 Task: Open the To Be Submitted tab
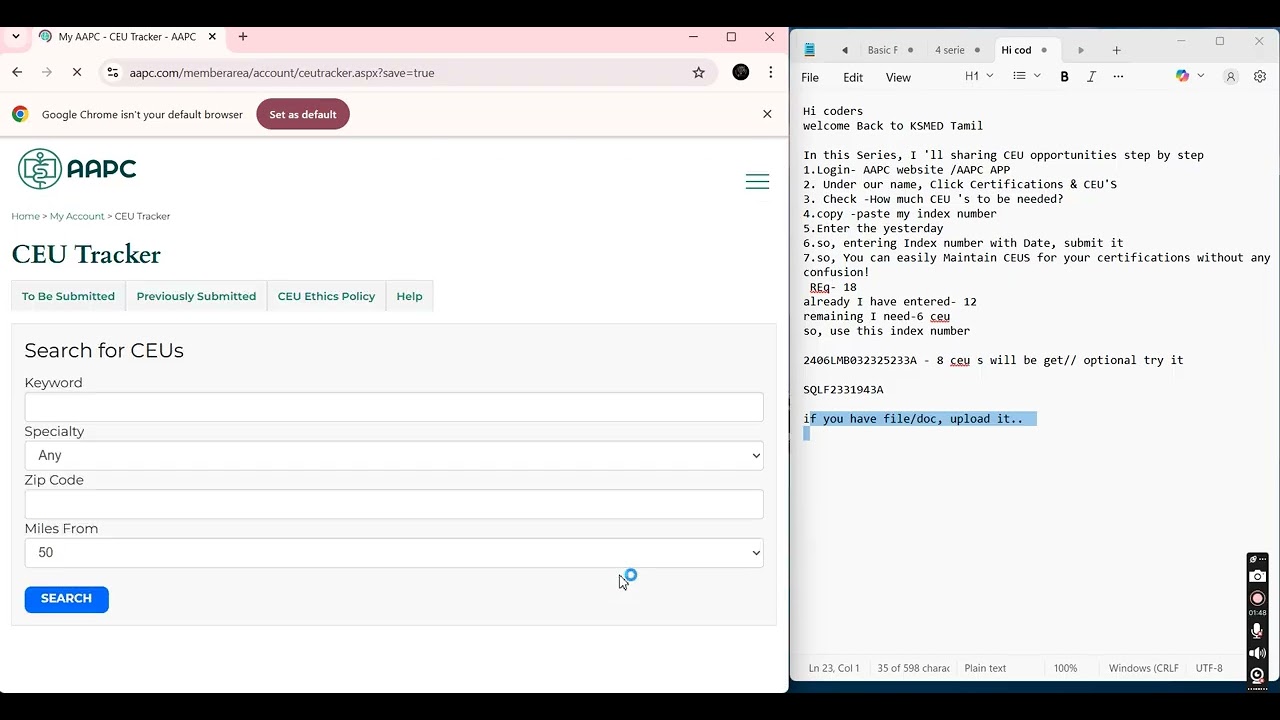click(x=68, y=296)
